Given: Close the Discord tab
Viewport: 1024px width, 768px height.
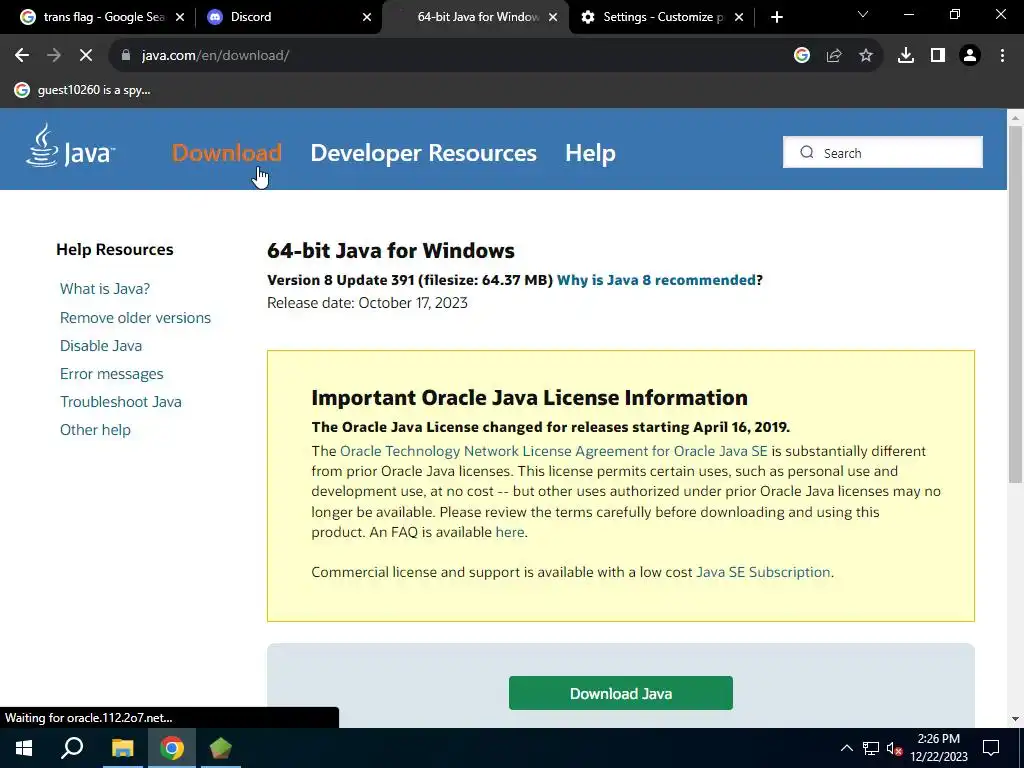Looking at the screenshot, I should click(367, 17).
